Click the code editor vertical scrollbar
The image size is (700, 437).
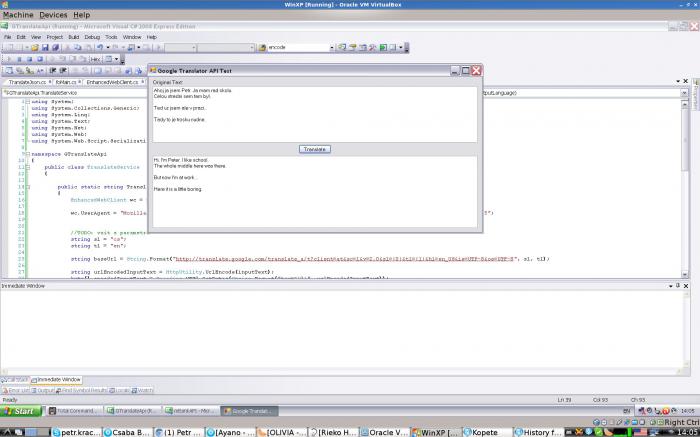pyautogui.click(x=685, y=187)
